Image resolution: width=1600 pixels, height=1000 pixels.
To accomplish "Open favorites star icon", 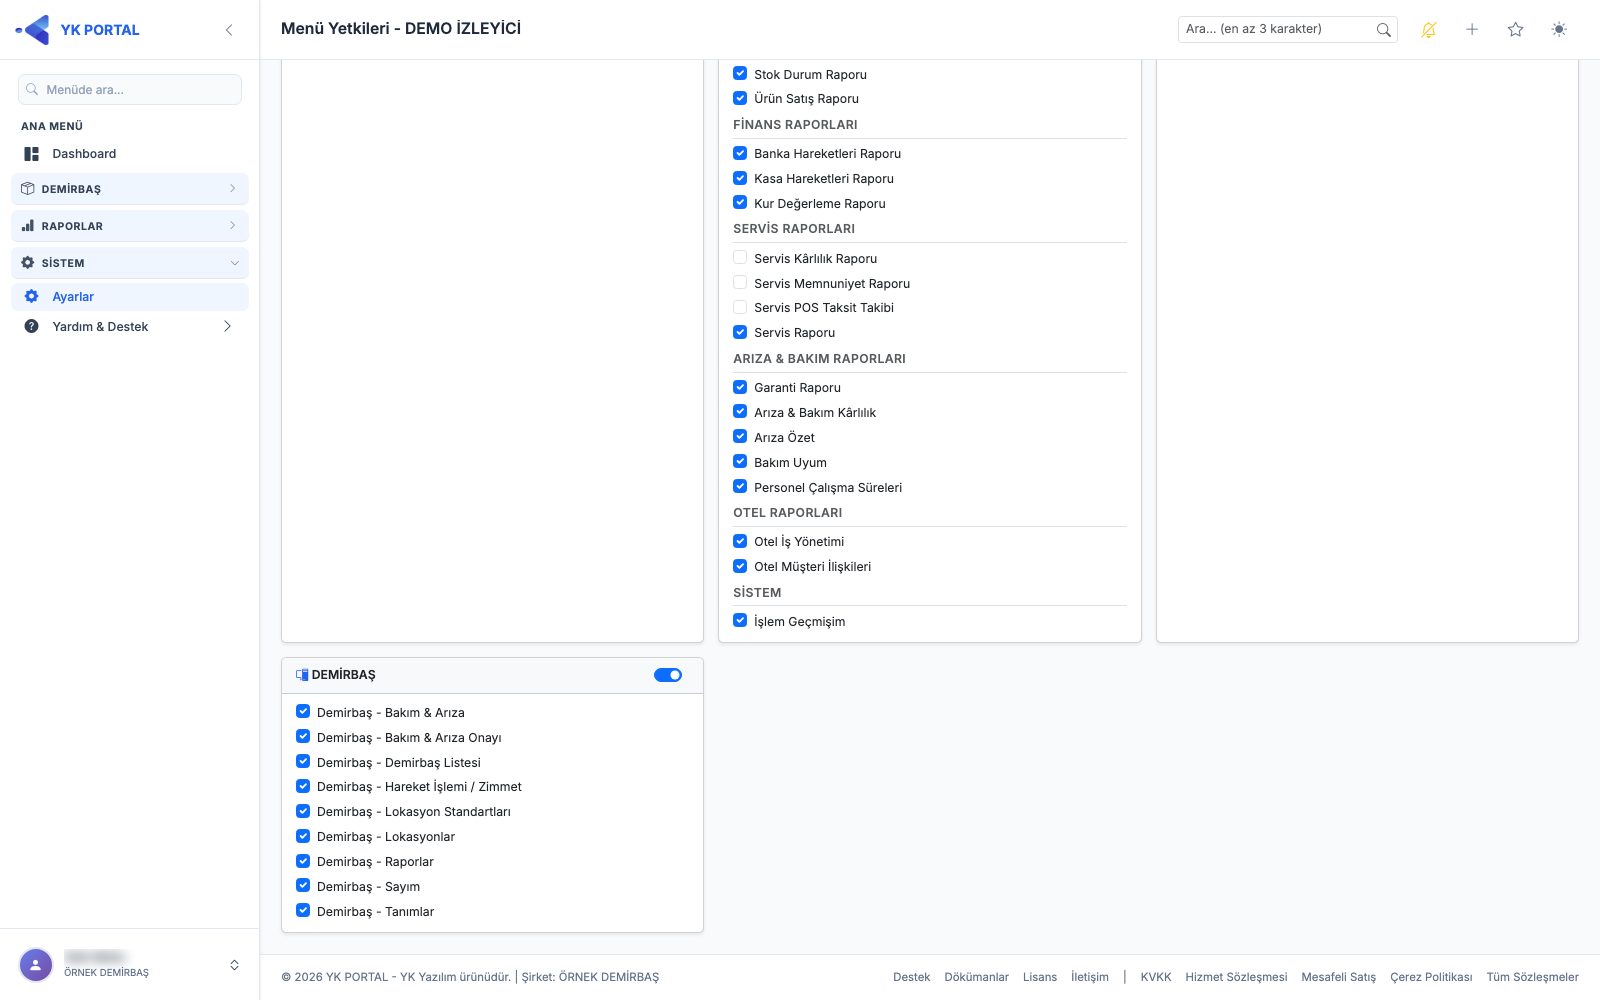I will click(x=1516, y=30).
